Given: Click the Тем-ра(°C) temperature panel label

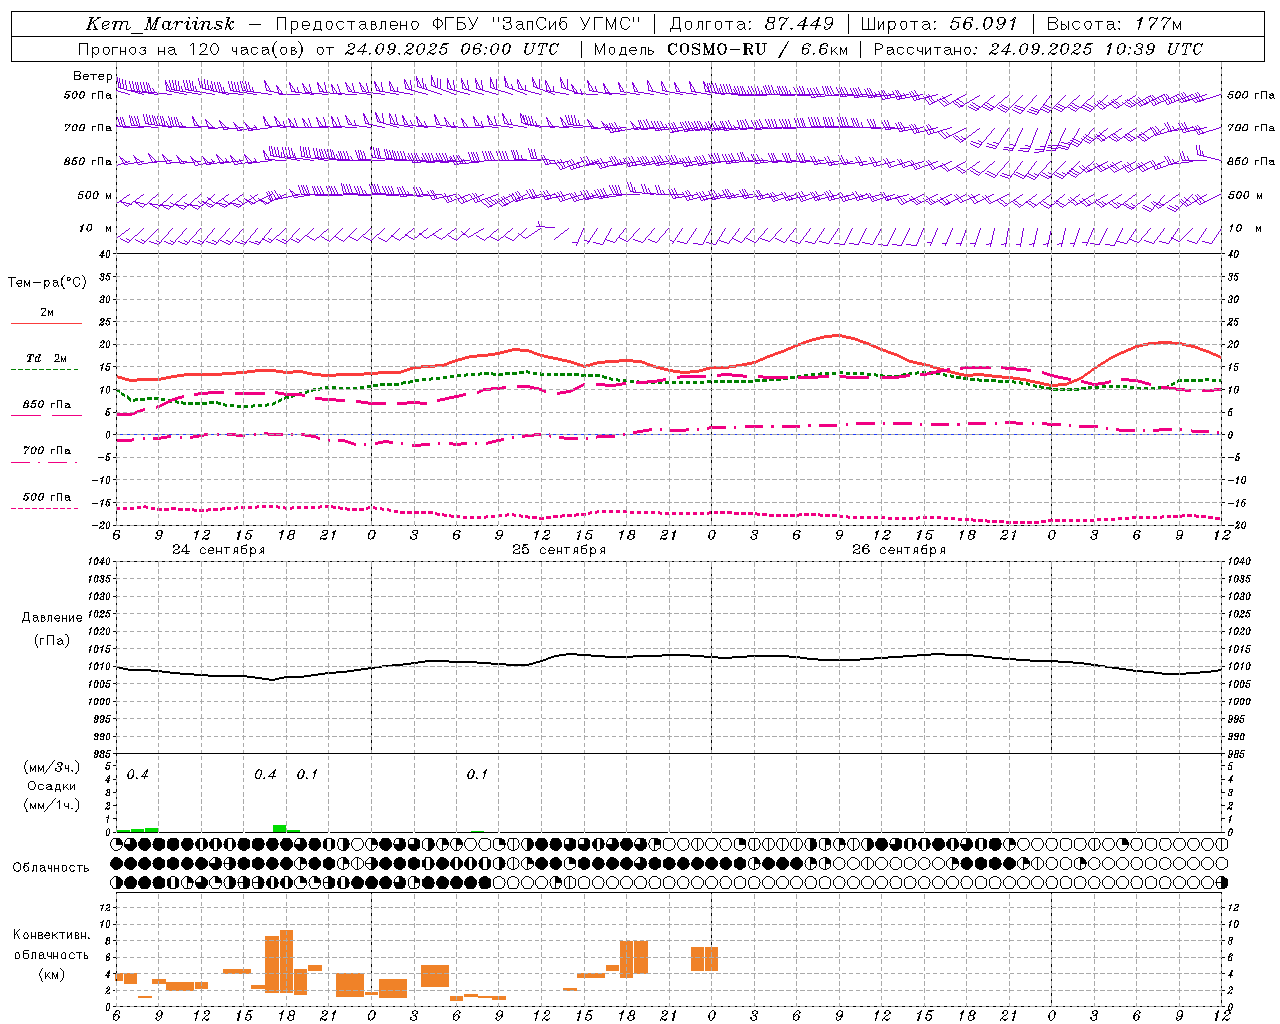Looking at the screenshot, I should point(47,283).
